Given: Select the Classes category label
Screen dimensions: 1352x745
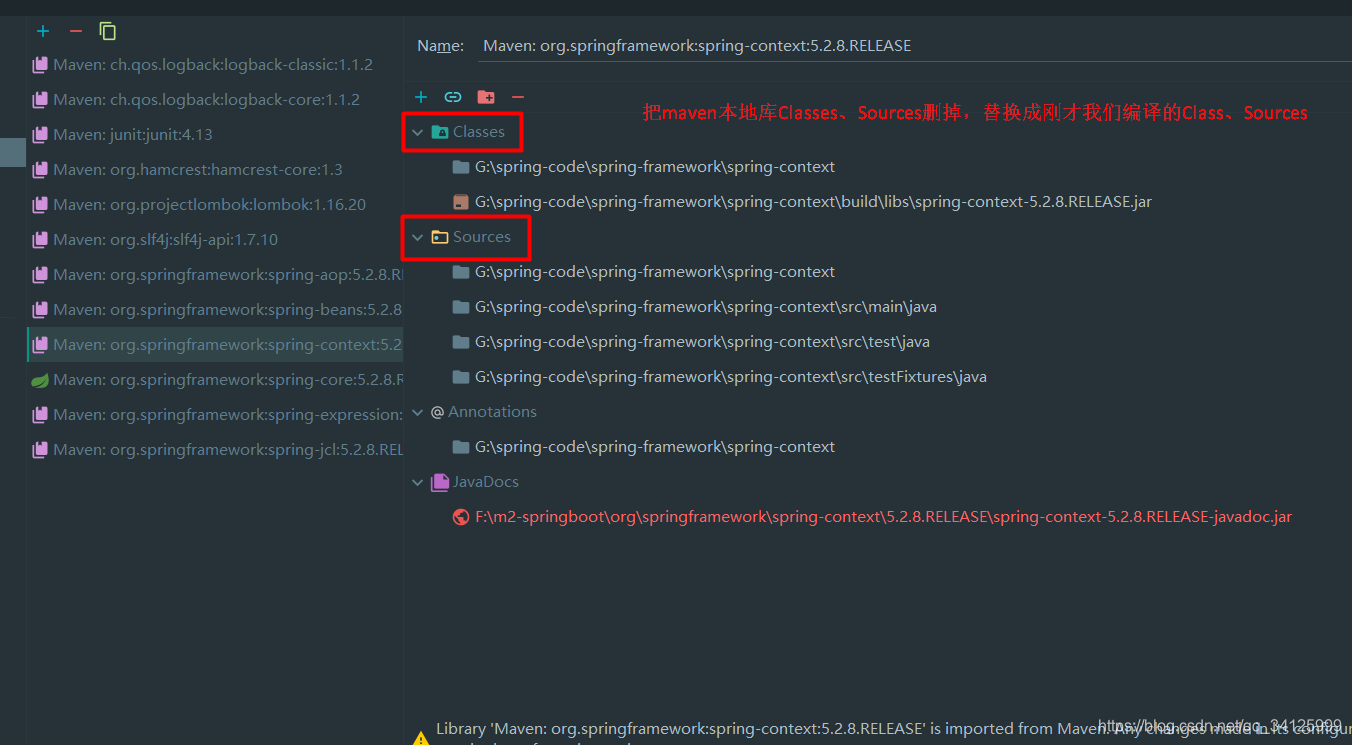Looking at the screenshot, I should coord(479,132).
